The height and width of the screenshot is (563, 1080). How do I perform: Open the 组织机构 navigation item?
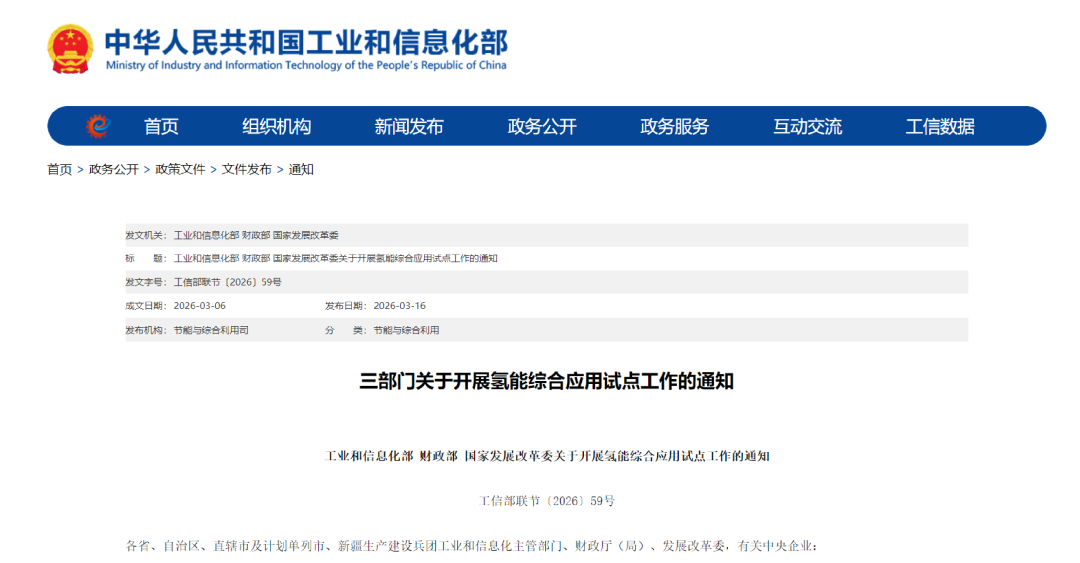click(x=276, y=127)
